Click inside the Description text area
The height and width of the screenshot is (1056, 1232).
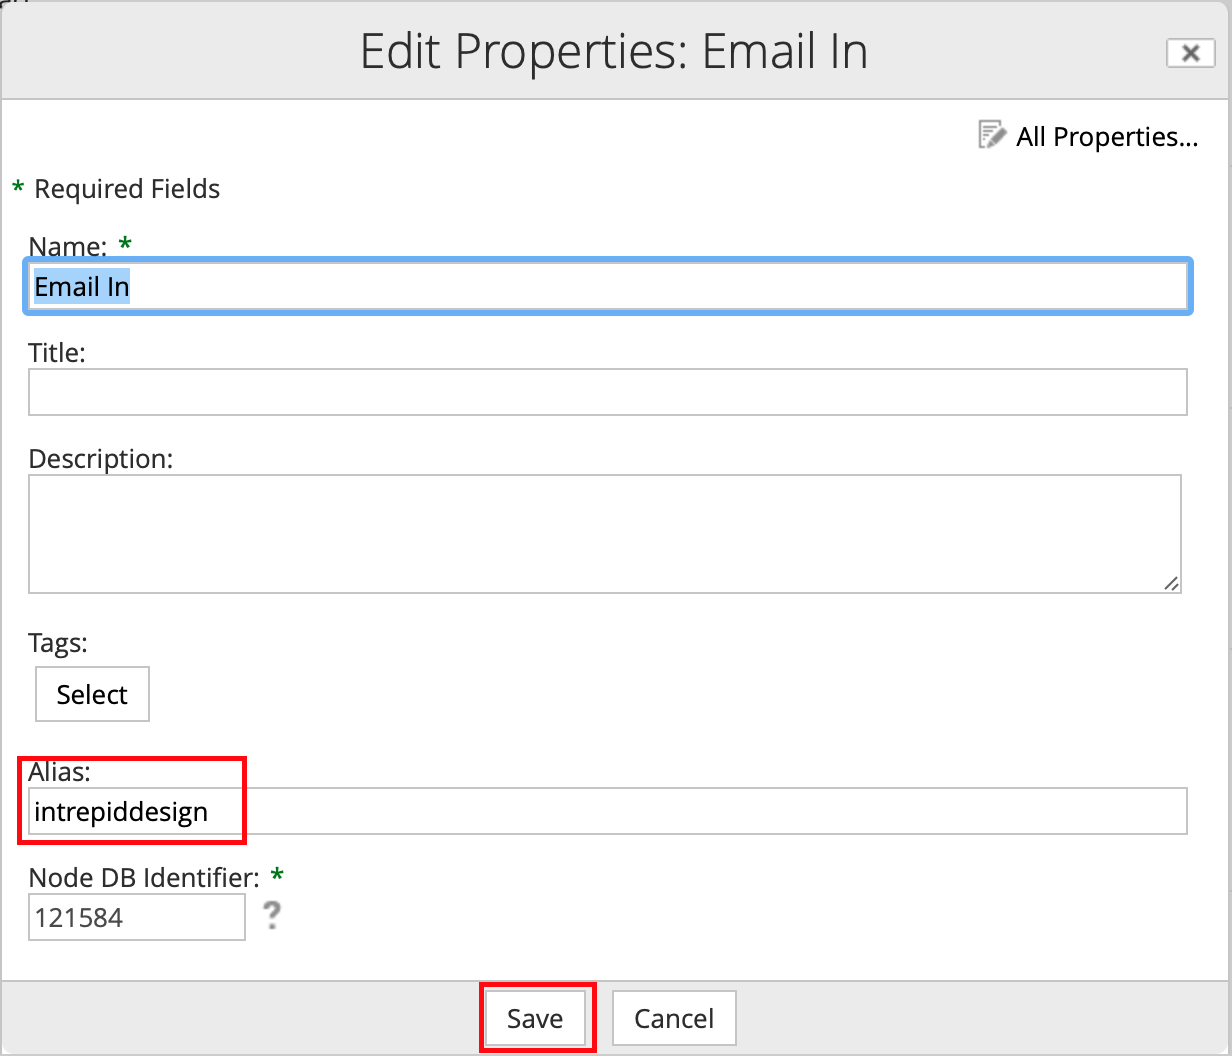[x=600, y=530]
